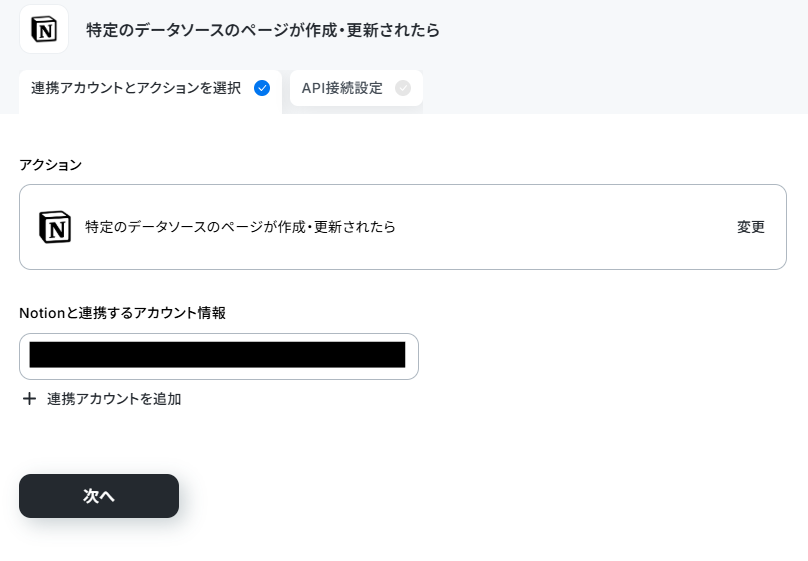Click the gray checkmark on API接続設定 tab
The height and width of the screenshot is (561, 808).
point(403,88)
